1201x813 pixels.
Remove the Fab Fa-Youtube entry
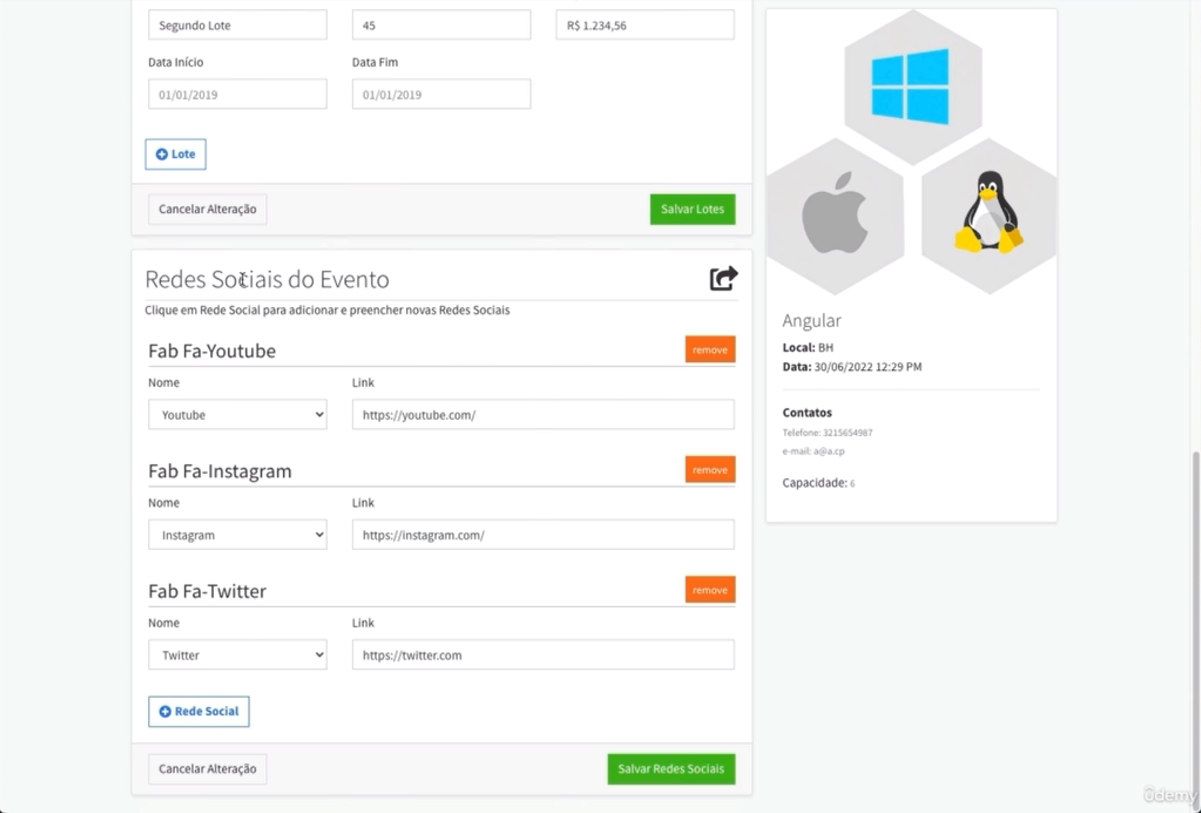[710, 350]
